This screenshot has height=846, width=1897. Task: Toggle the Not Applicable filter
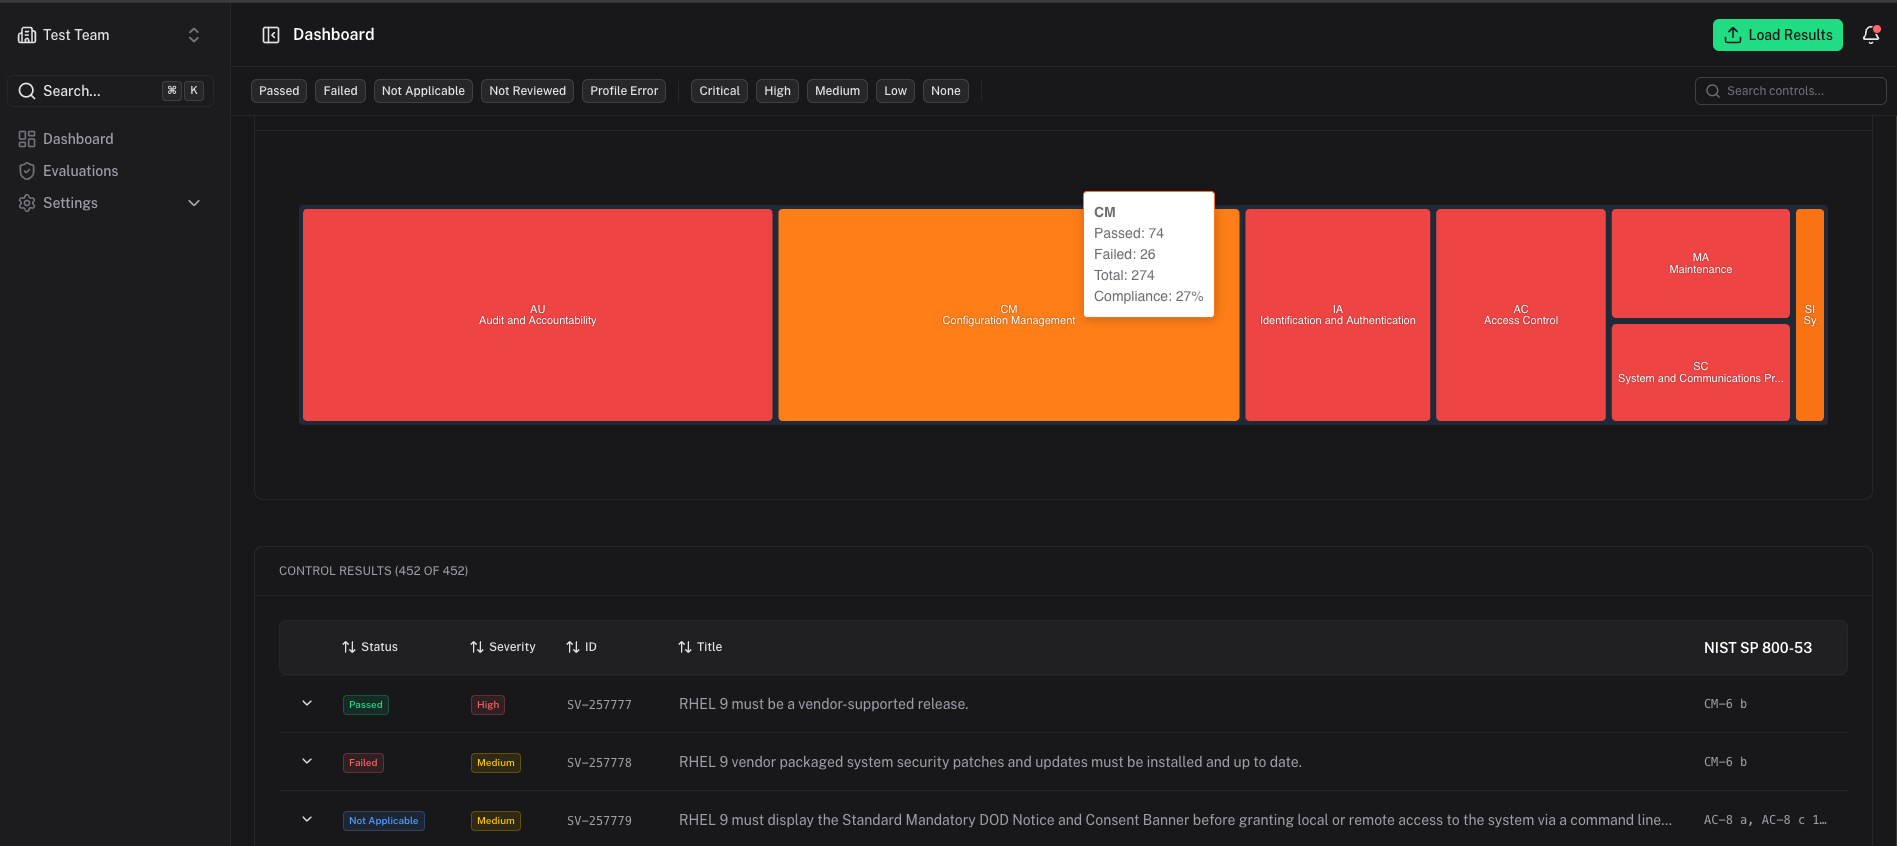tap(423, 91)
